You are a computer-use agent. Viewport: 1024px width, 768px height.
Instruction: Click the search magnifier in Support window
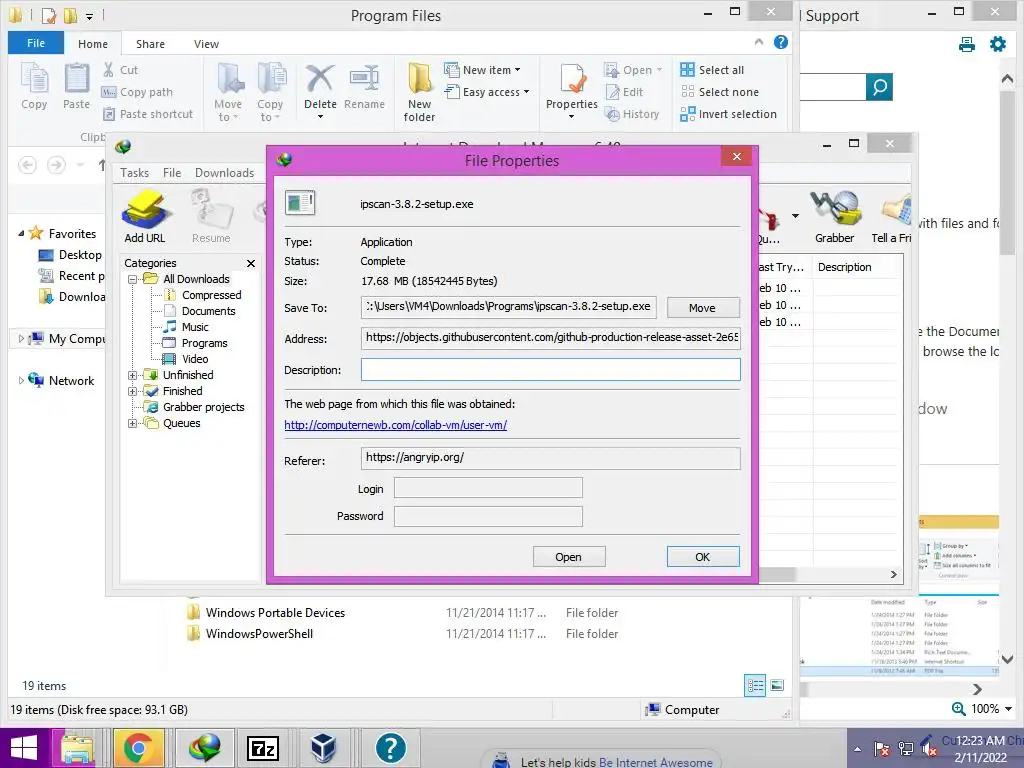tap(880, 87)
